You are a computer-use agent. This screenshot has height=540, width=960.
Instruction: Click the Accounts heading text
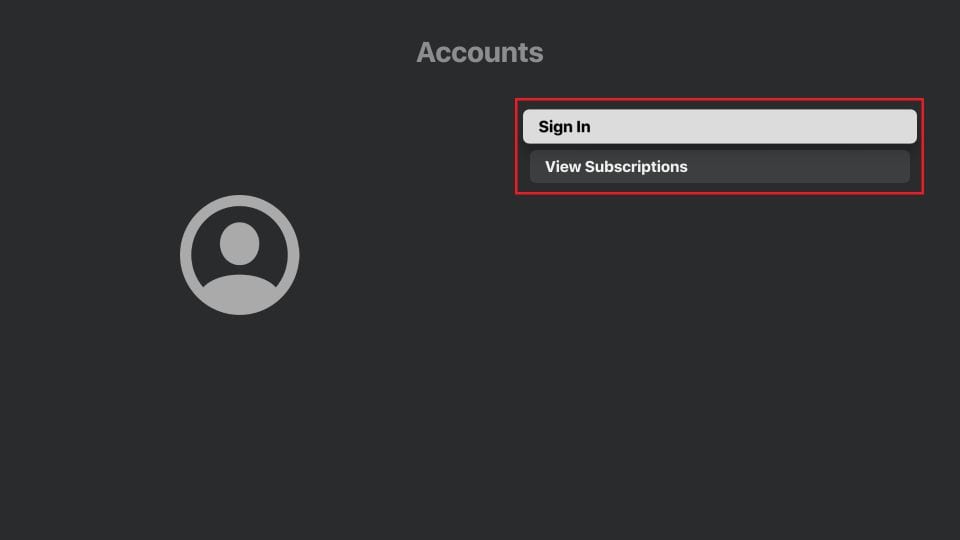pos(480,52)
